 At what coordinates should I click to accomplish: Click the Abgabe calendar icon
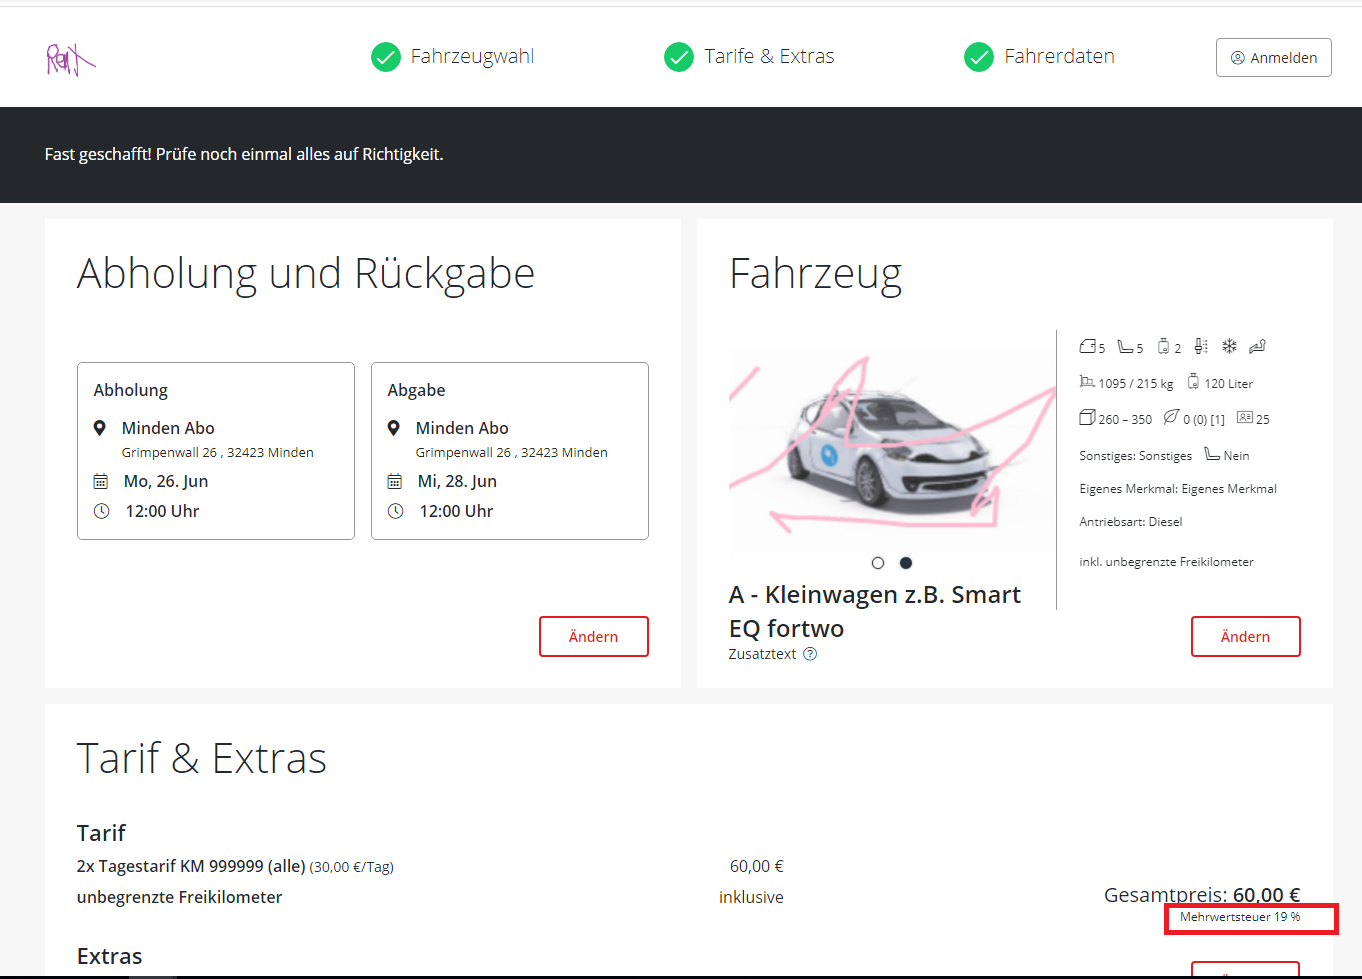[x=395, y=481]
